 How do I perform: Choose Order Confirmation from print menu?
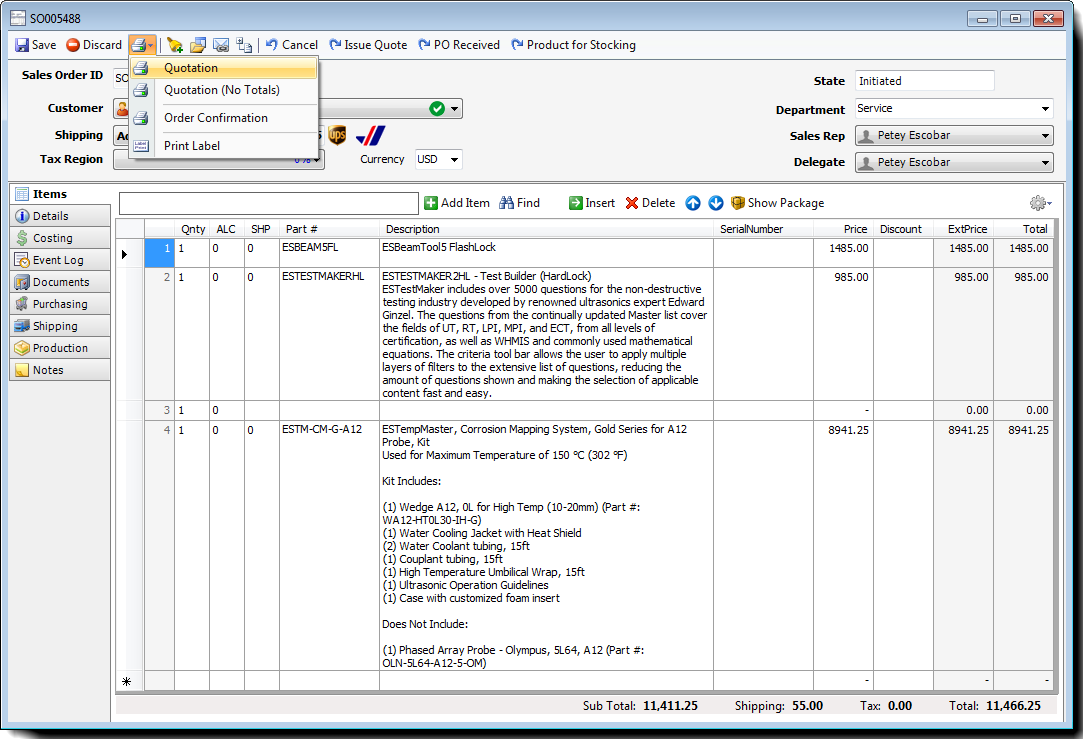point(224,118)
